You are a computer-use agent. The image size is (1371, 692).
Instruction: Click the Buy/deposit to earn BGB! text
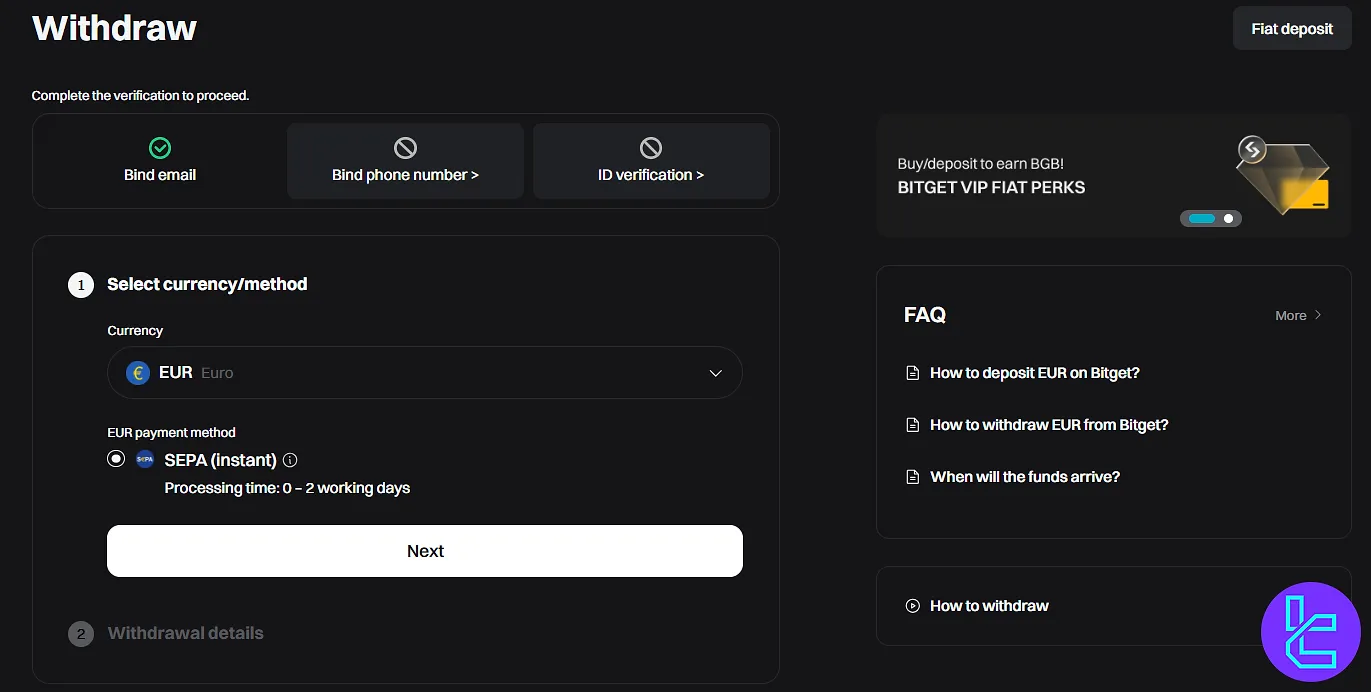coord(981,164)
